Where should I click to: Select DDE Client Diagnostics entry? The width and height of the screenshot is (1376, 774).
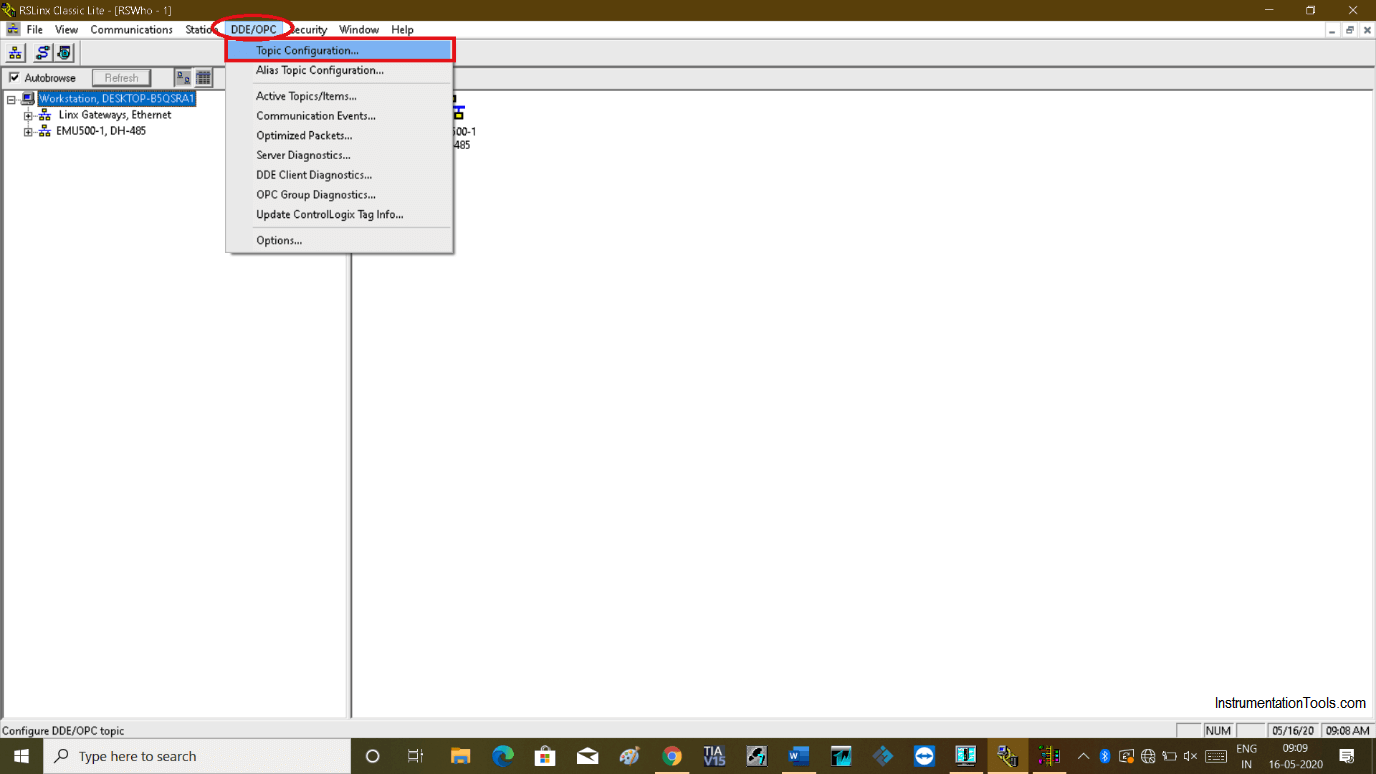click(340, 175)
